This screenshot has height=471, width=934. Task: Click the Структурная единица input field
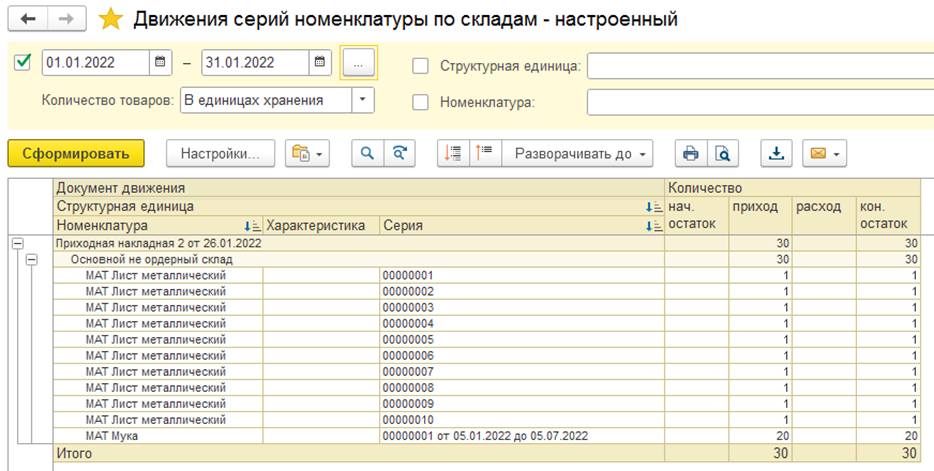760,66
